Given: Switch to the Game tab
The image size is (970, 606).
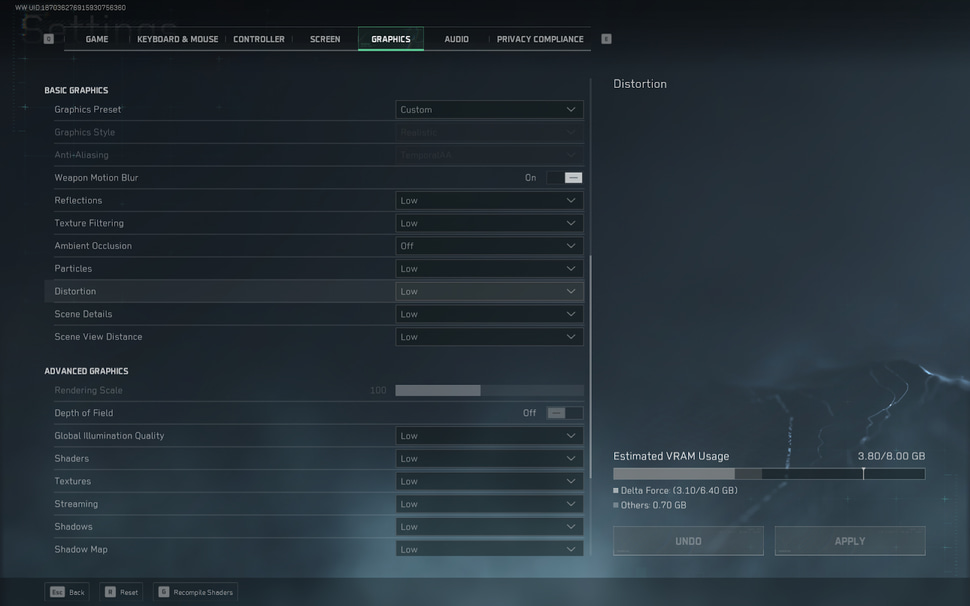Looking at the screenshot, I should [97, 39].
